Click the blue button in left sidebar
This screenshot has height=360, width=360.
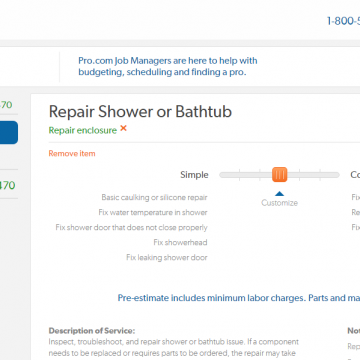click(9, 132)
